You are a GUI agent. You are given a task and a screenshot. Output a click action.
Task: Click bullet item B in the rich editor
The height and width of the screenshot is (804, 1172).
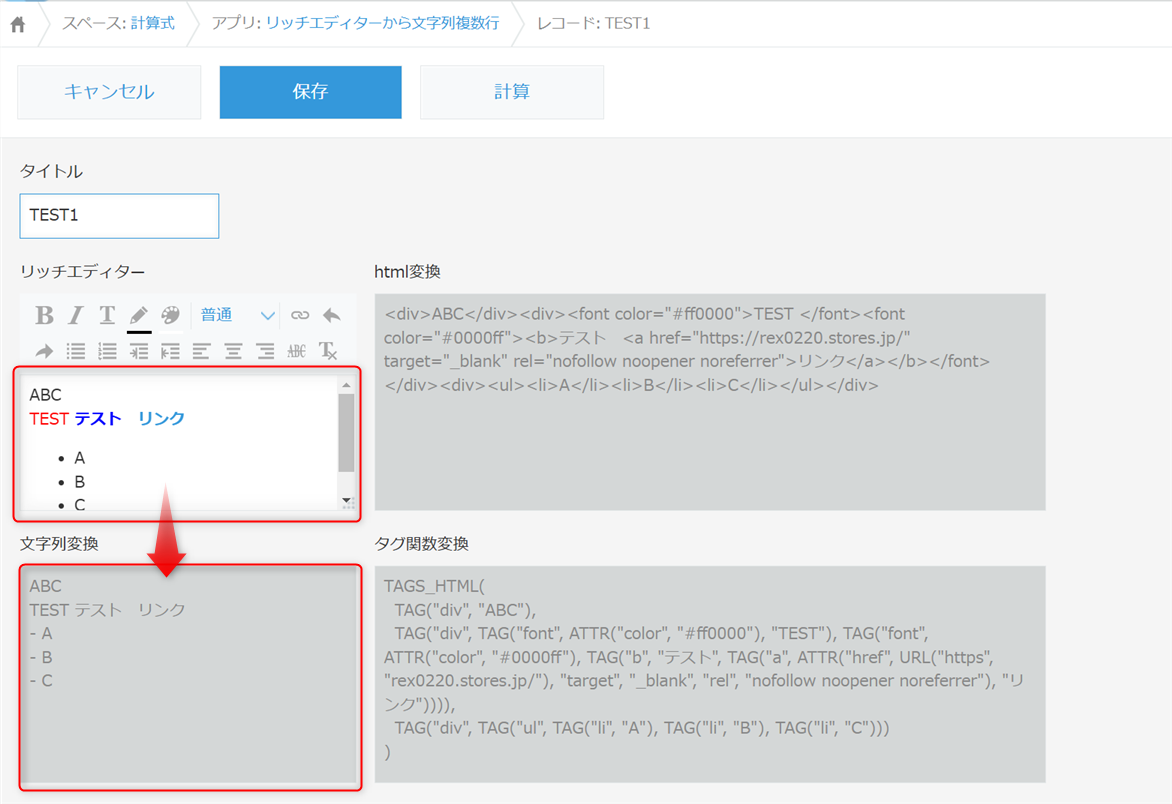80,482
